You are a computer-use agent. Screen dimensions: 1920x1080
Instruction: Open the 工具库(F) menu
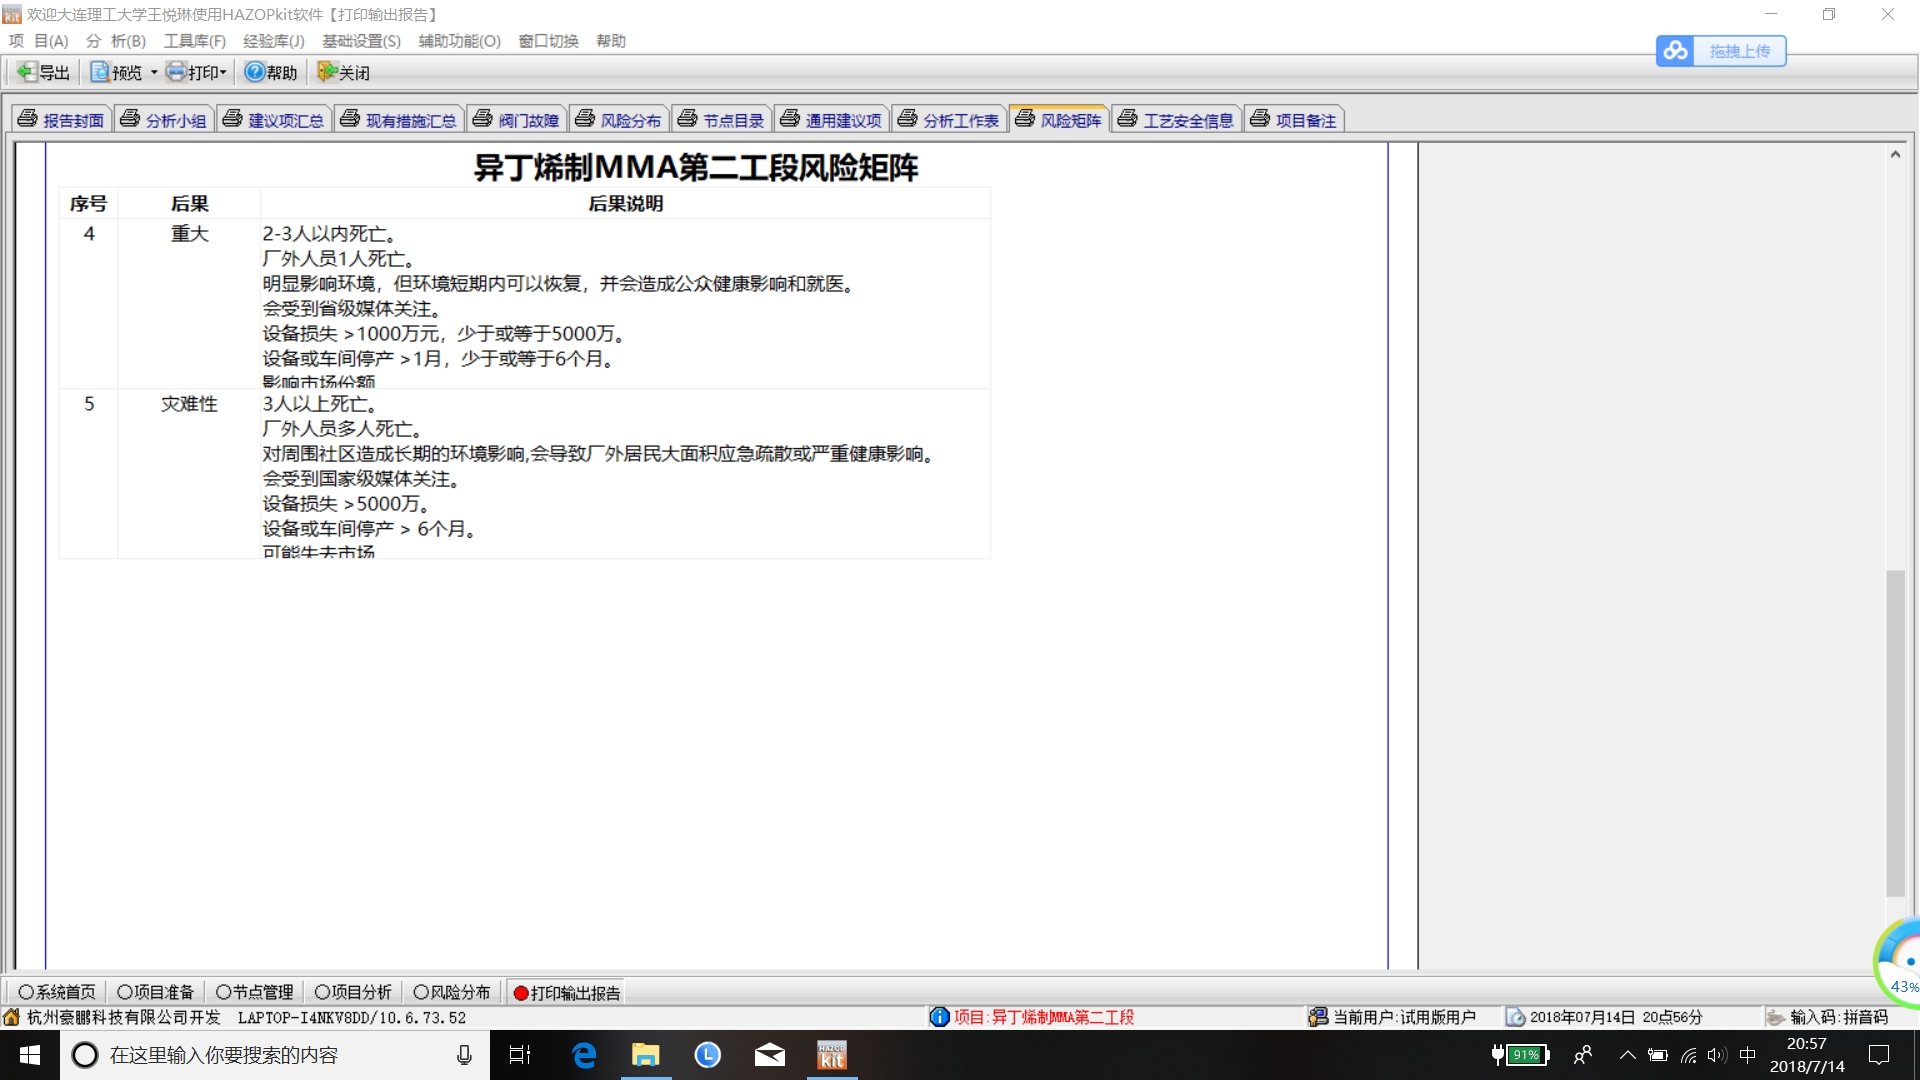coord(194,41)
